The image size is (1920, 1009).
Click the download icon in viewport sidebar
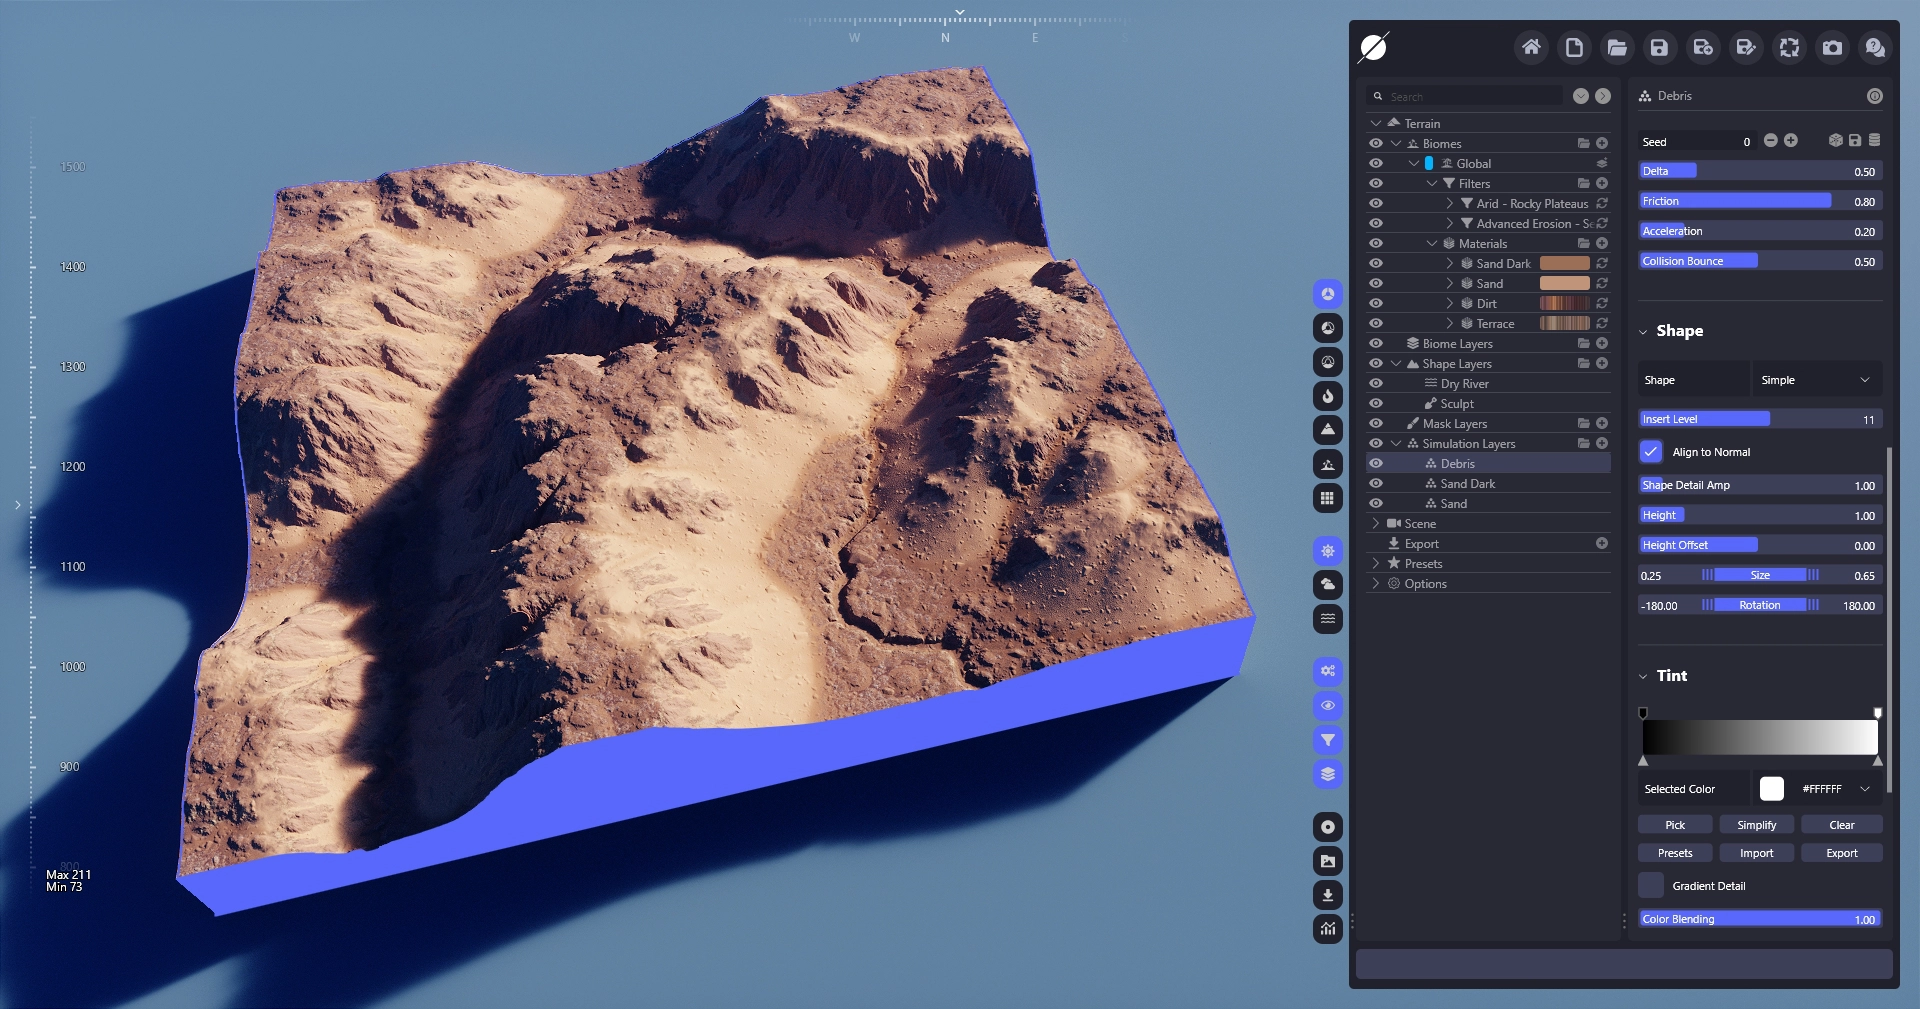[x=1327, y=895]
